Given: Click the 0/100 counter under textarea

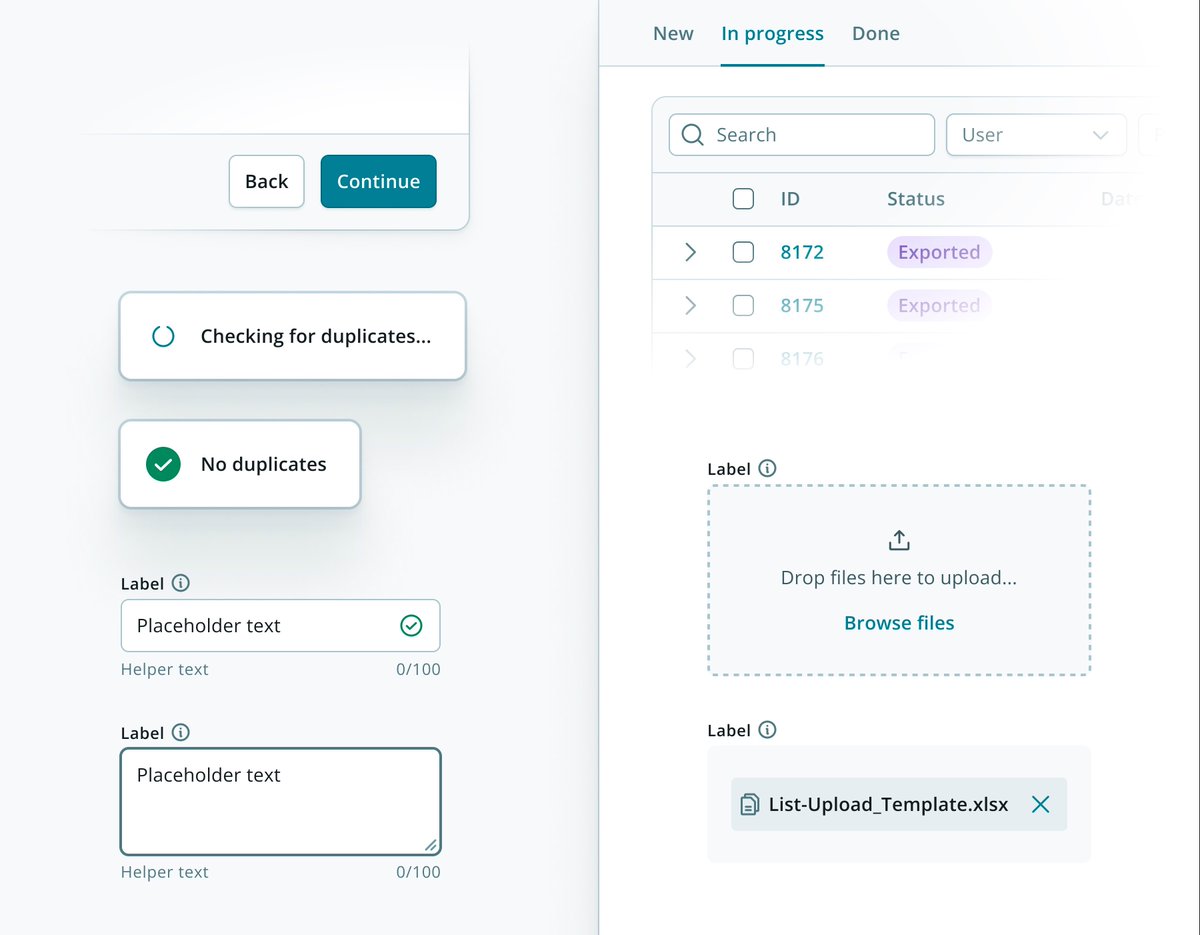Looking at the screenshot, I should pos(418,872).
